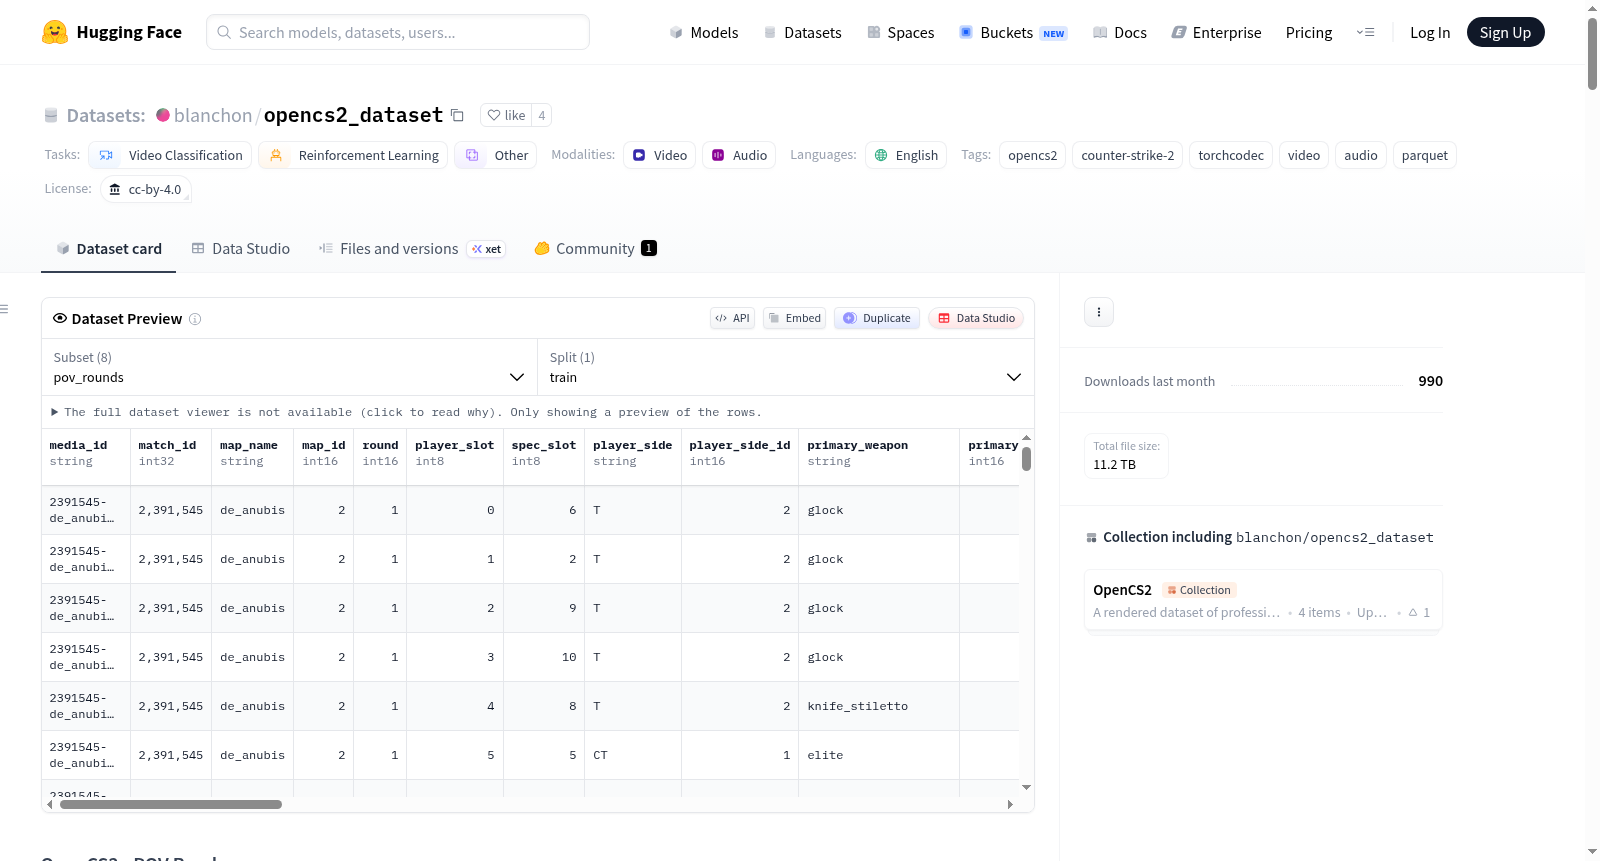Select the Other task tag

pyautogui.click(x=496, y=155)
